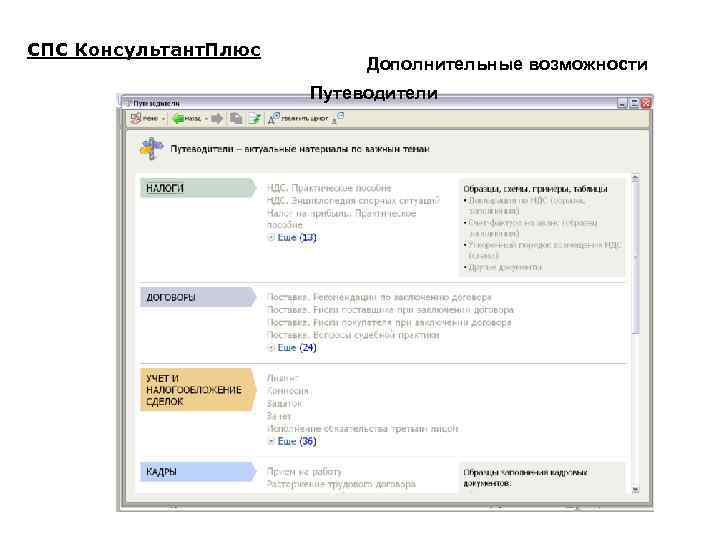720x540 pixels.
Task: Open the Зачет guide link
Action: point(279,416)
